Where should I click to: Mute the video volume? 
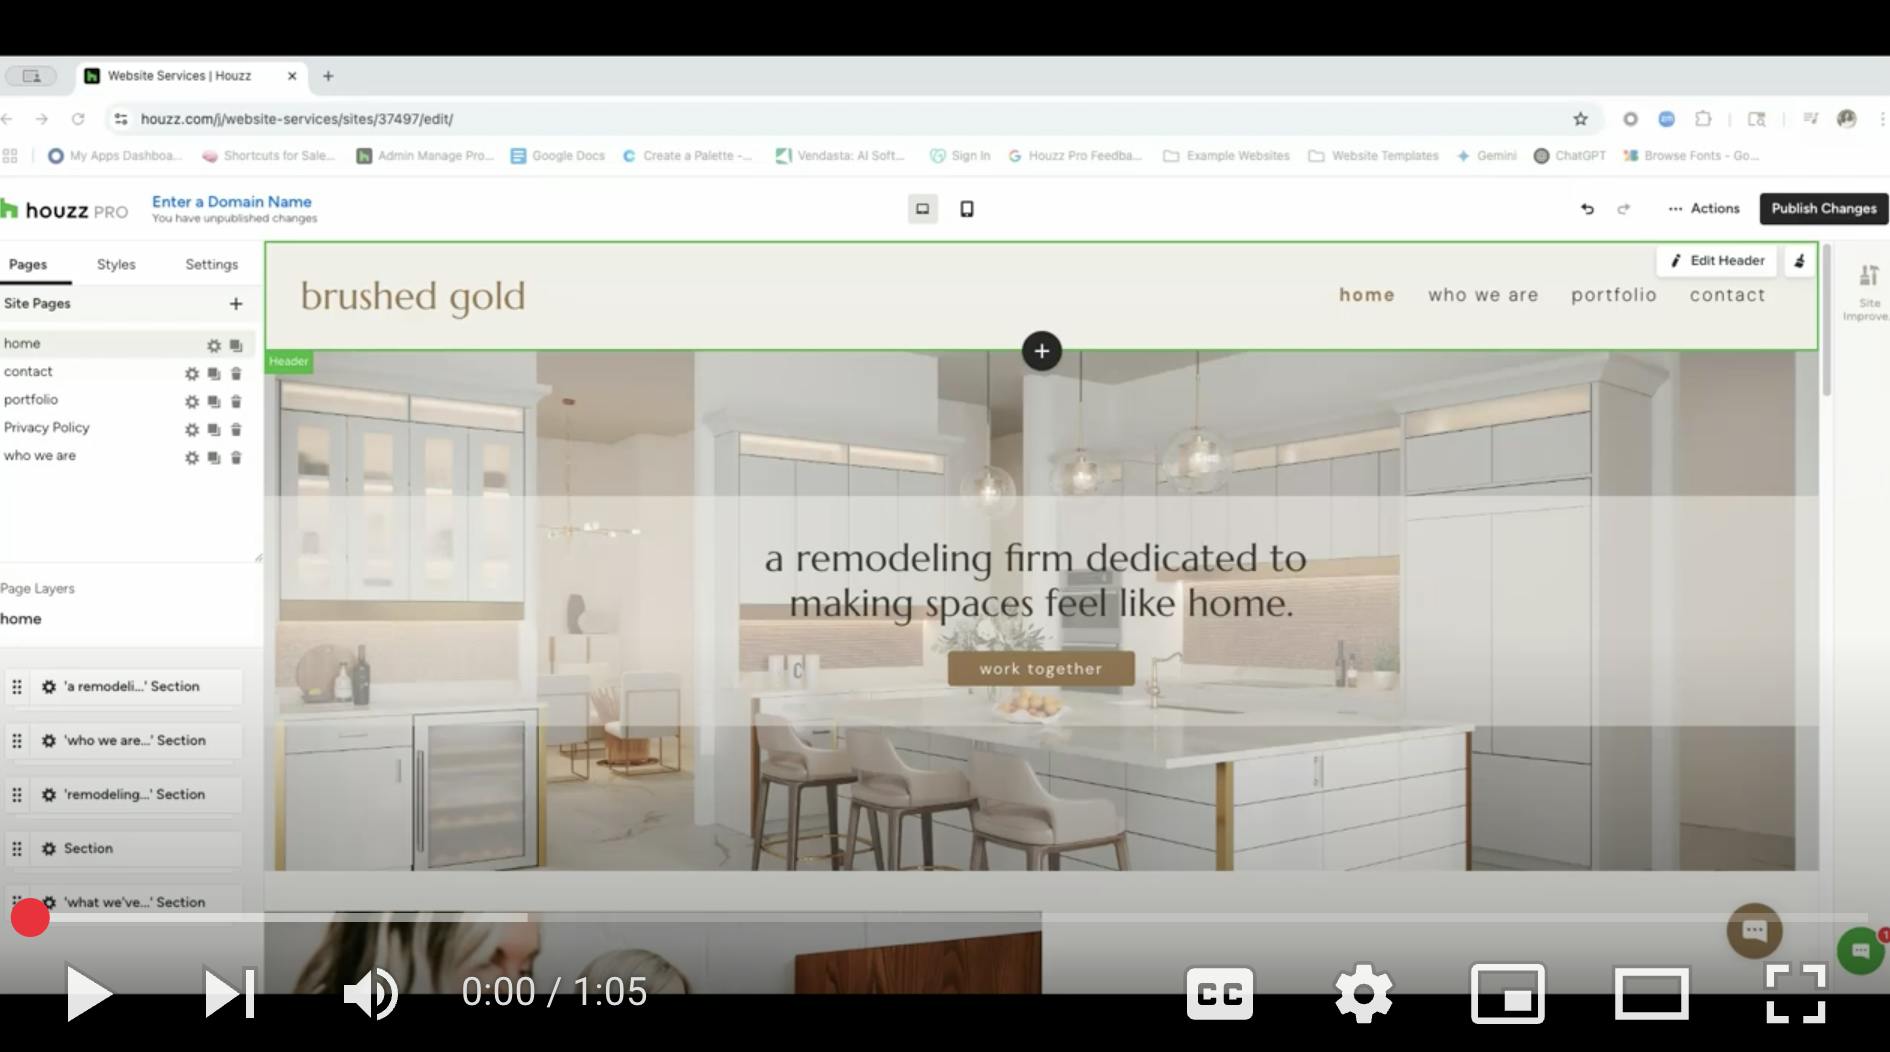click(370, 993)
